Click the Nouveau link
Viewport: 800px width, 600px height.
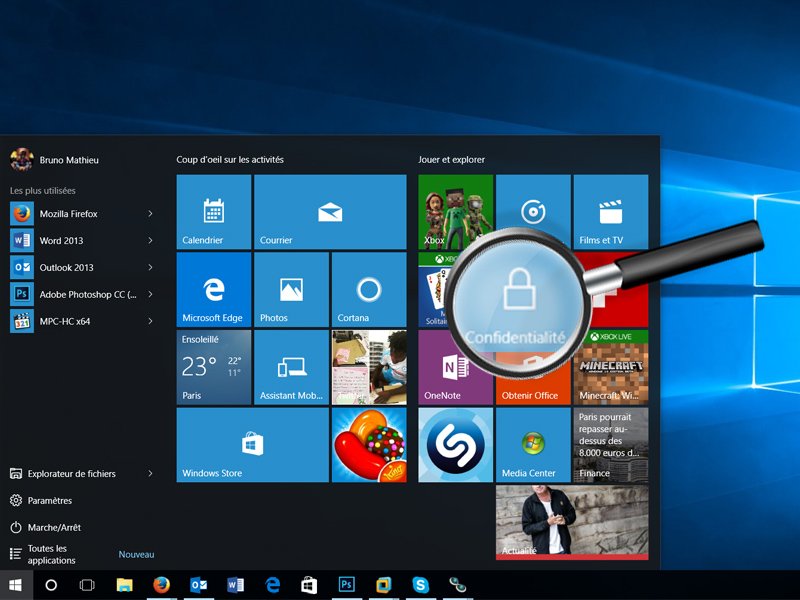click(x=137, y=553)
